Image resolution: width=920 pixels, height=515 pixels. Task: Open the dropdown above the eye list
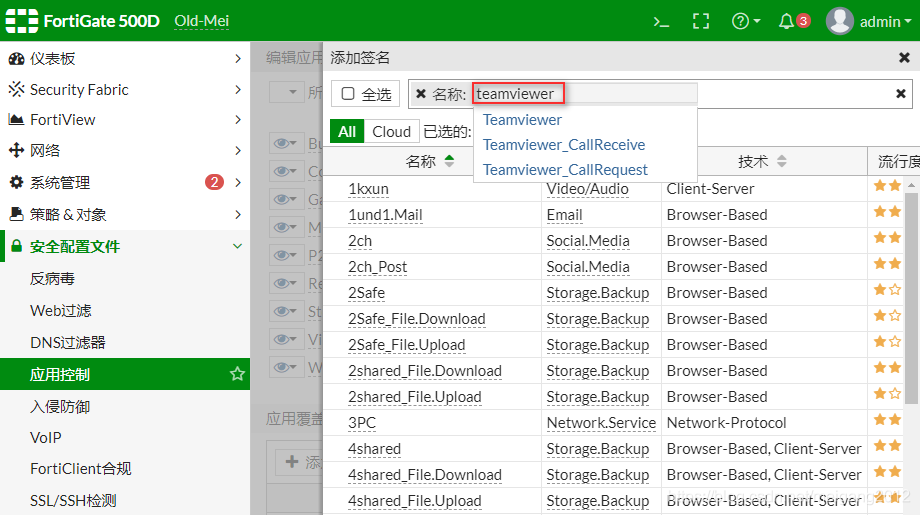(x=288, y=92)
